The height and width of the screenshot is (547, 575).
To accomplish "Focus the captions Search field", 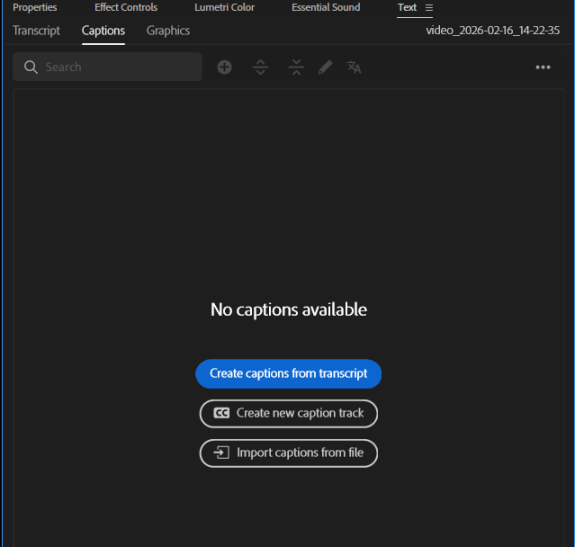I will (x=107, y=67).
